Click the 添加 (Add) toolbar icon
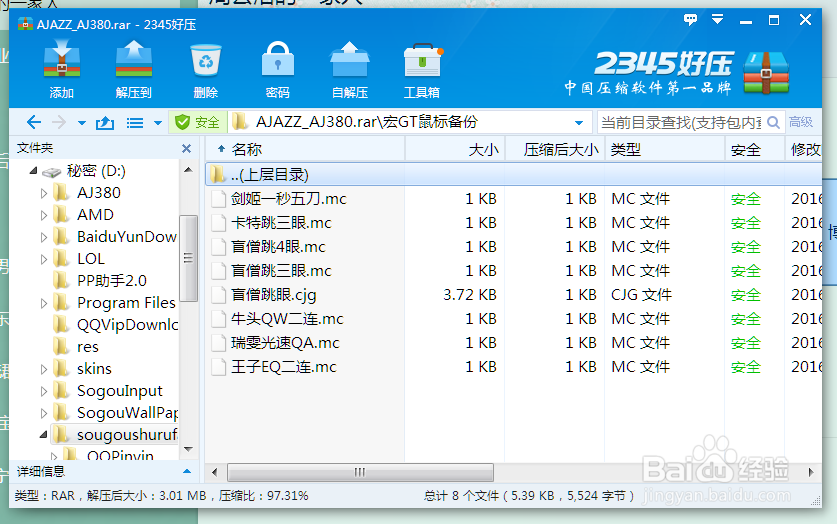This screenshot has height=524, width=837. tap(61, 69)
